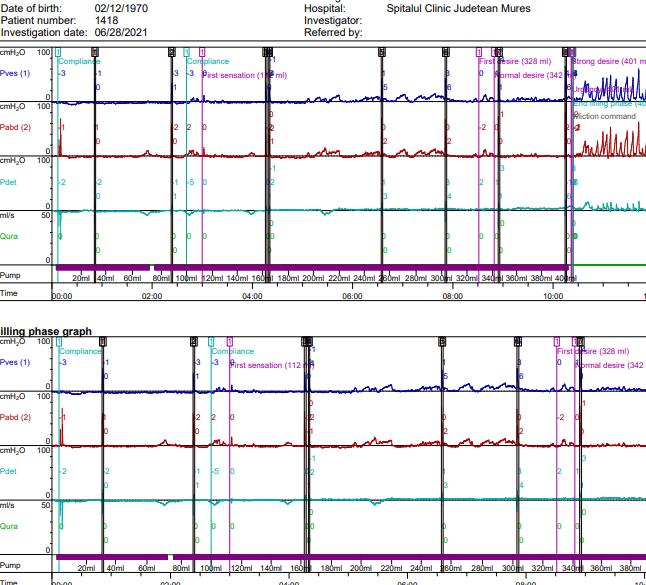Click Compliance label near start of filling phase graph
The image size is (646, 585).
(x=80, y=351)
